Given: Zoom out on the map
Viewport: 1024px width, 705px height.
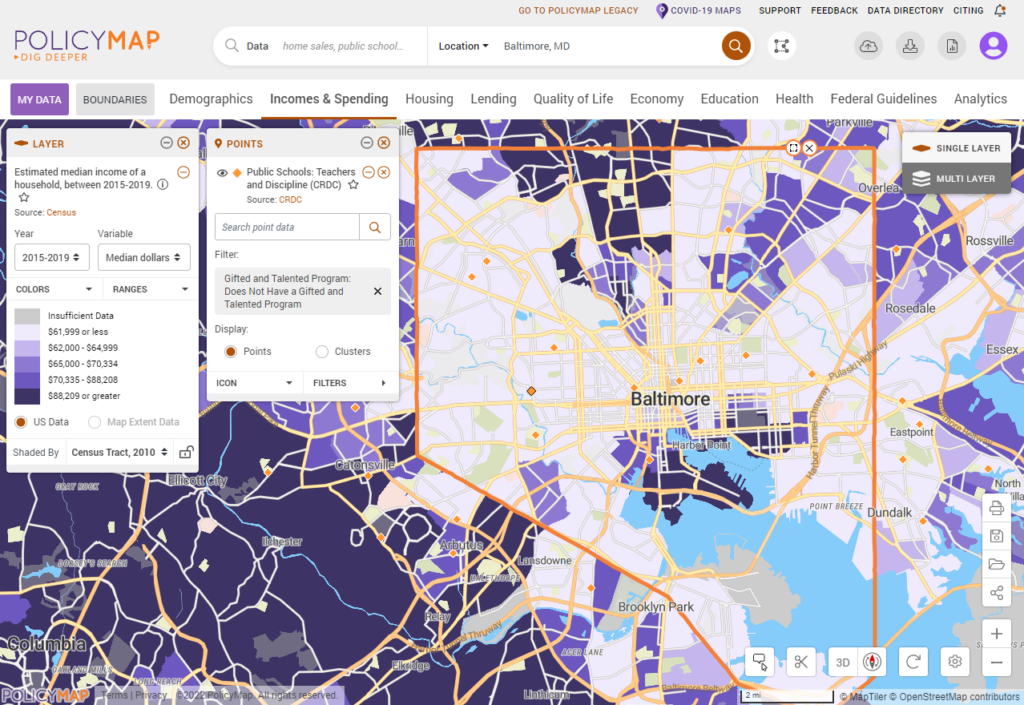Looking at the screenshot, I should [997, 663].
